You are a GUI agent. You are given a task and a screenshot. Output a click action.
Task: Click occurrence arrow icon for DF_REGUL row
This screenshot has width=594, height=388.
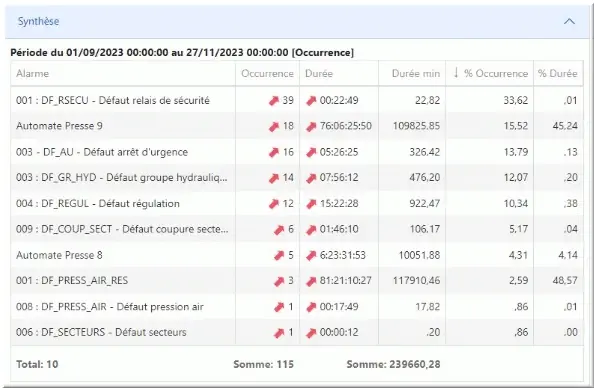274,204
